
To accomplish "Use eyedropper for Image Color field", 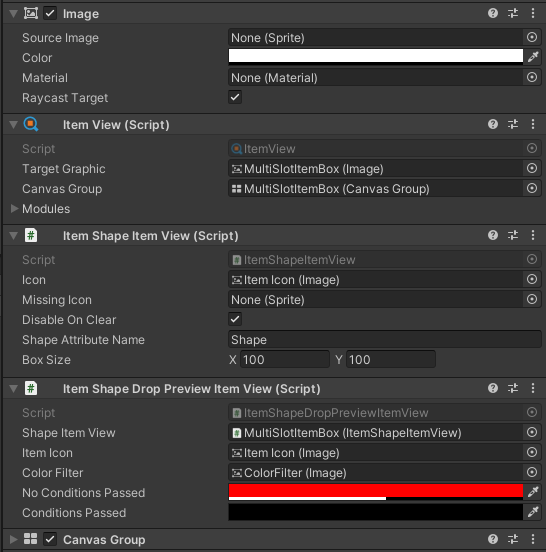I will pos(533,57).
